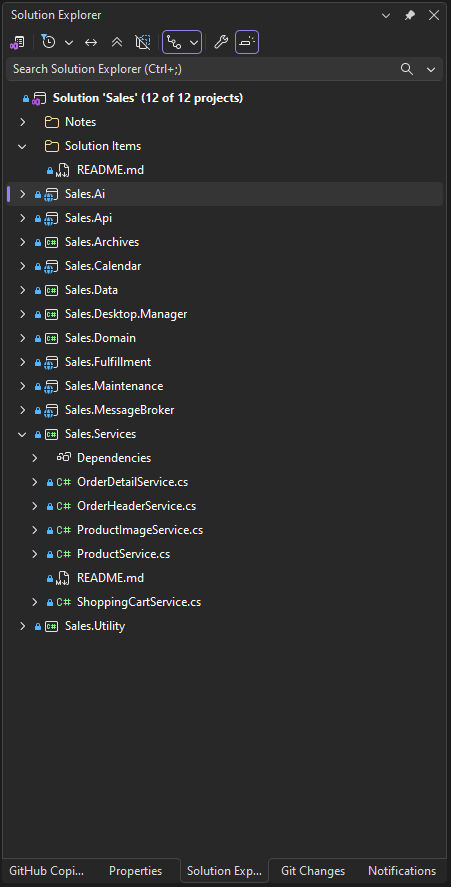Switch to the Git Changes tab

coord(313,871)
